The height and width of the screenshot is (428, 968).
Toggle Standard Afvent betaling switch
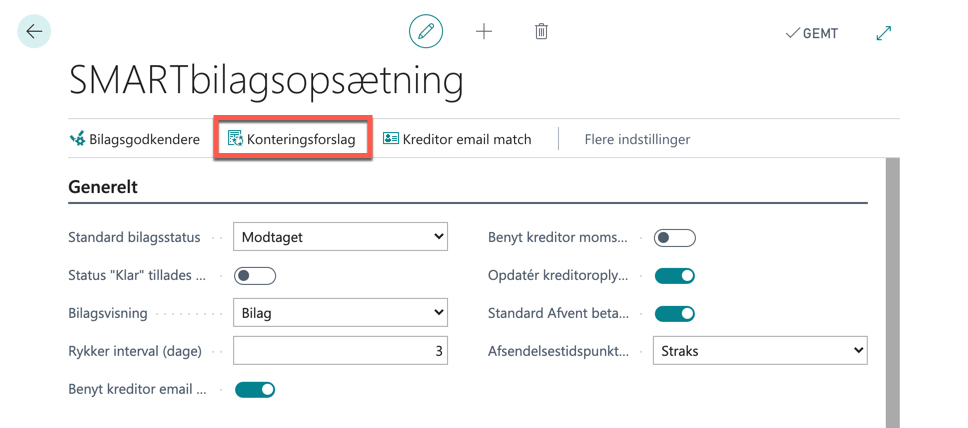[675, 314]
